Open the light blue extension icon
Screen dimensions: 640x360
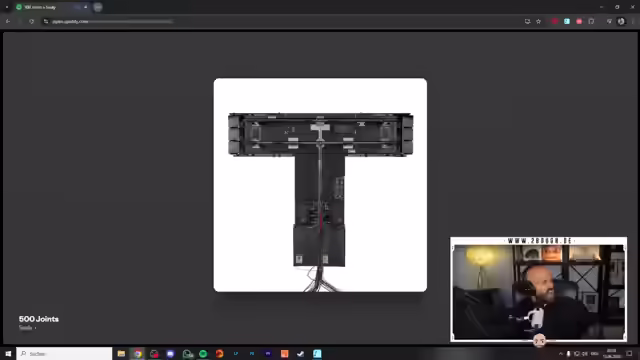click(x=567, y=21)
